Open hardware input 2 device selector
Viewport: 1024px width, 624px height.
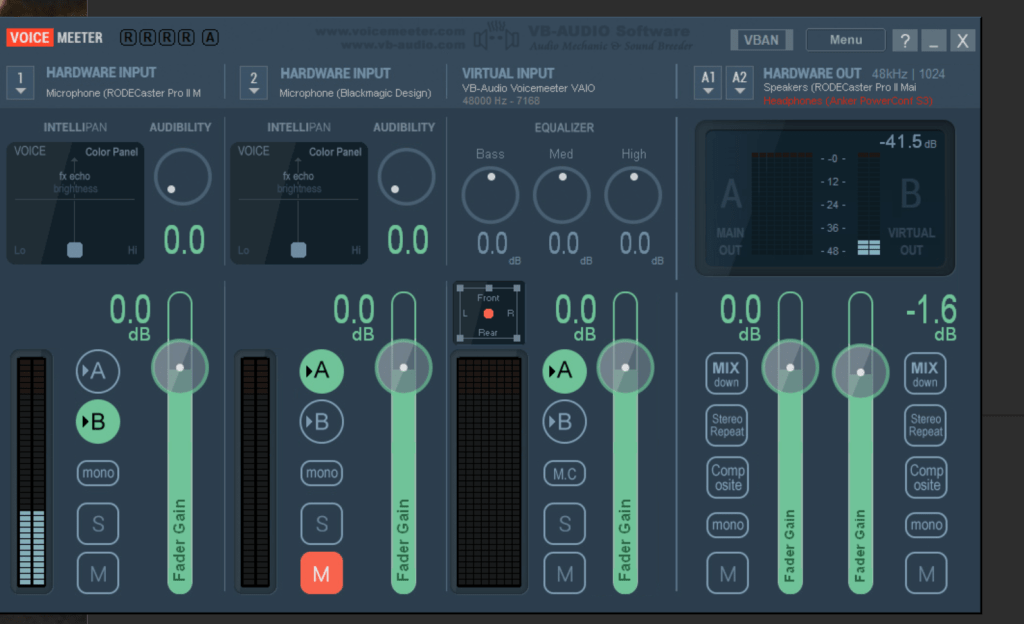point(253,83)
